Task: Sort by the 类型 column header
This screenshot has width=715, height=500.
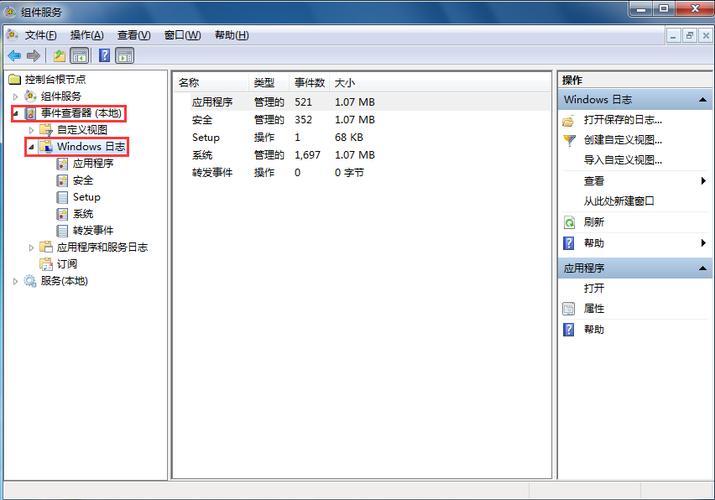Action: [269, 82]
